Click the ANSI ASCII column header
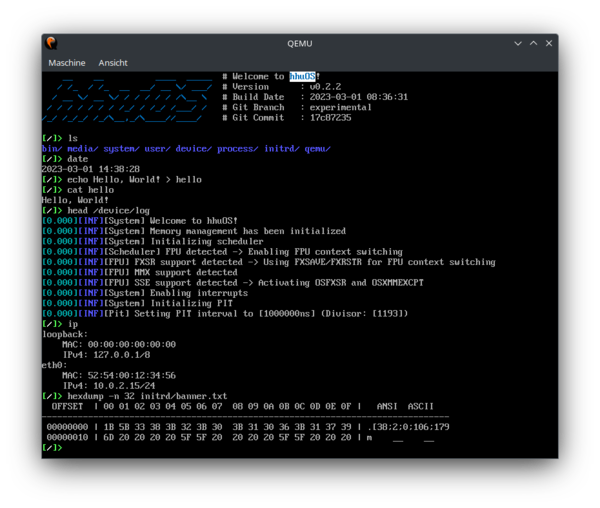600x508 pixels. pyautogui.click(x=405, y=407)
